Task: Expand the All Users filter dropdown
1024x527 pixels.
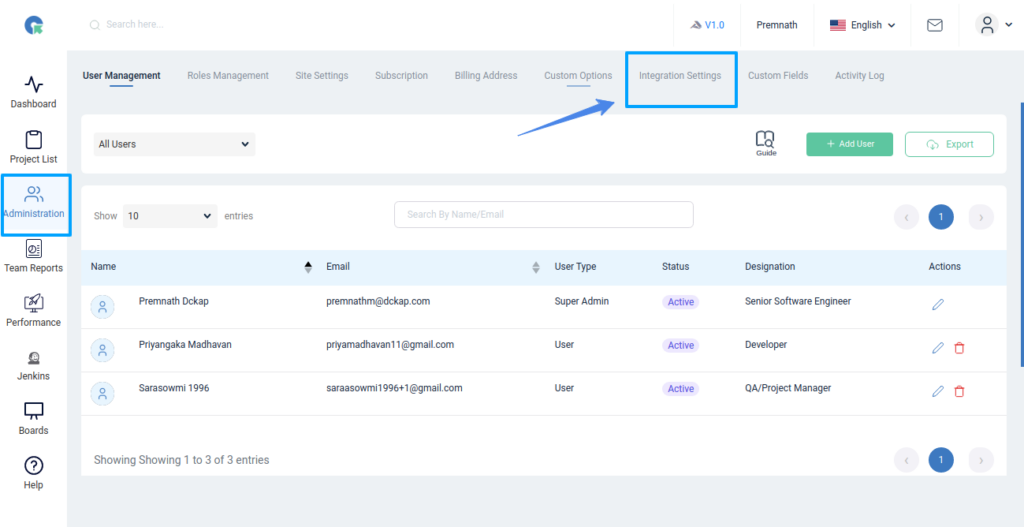Action: [x=174, y=144]
